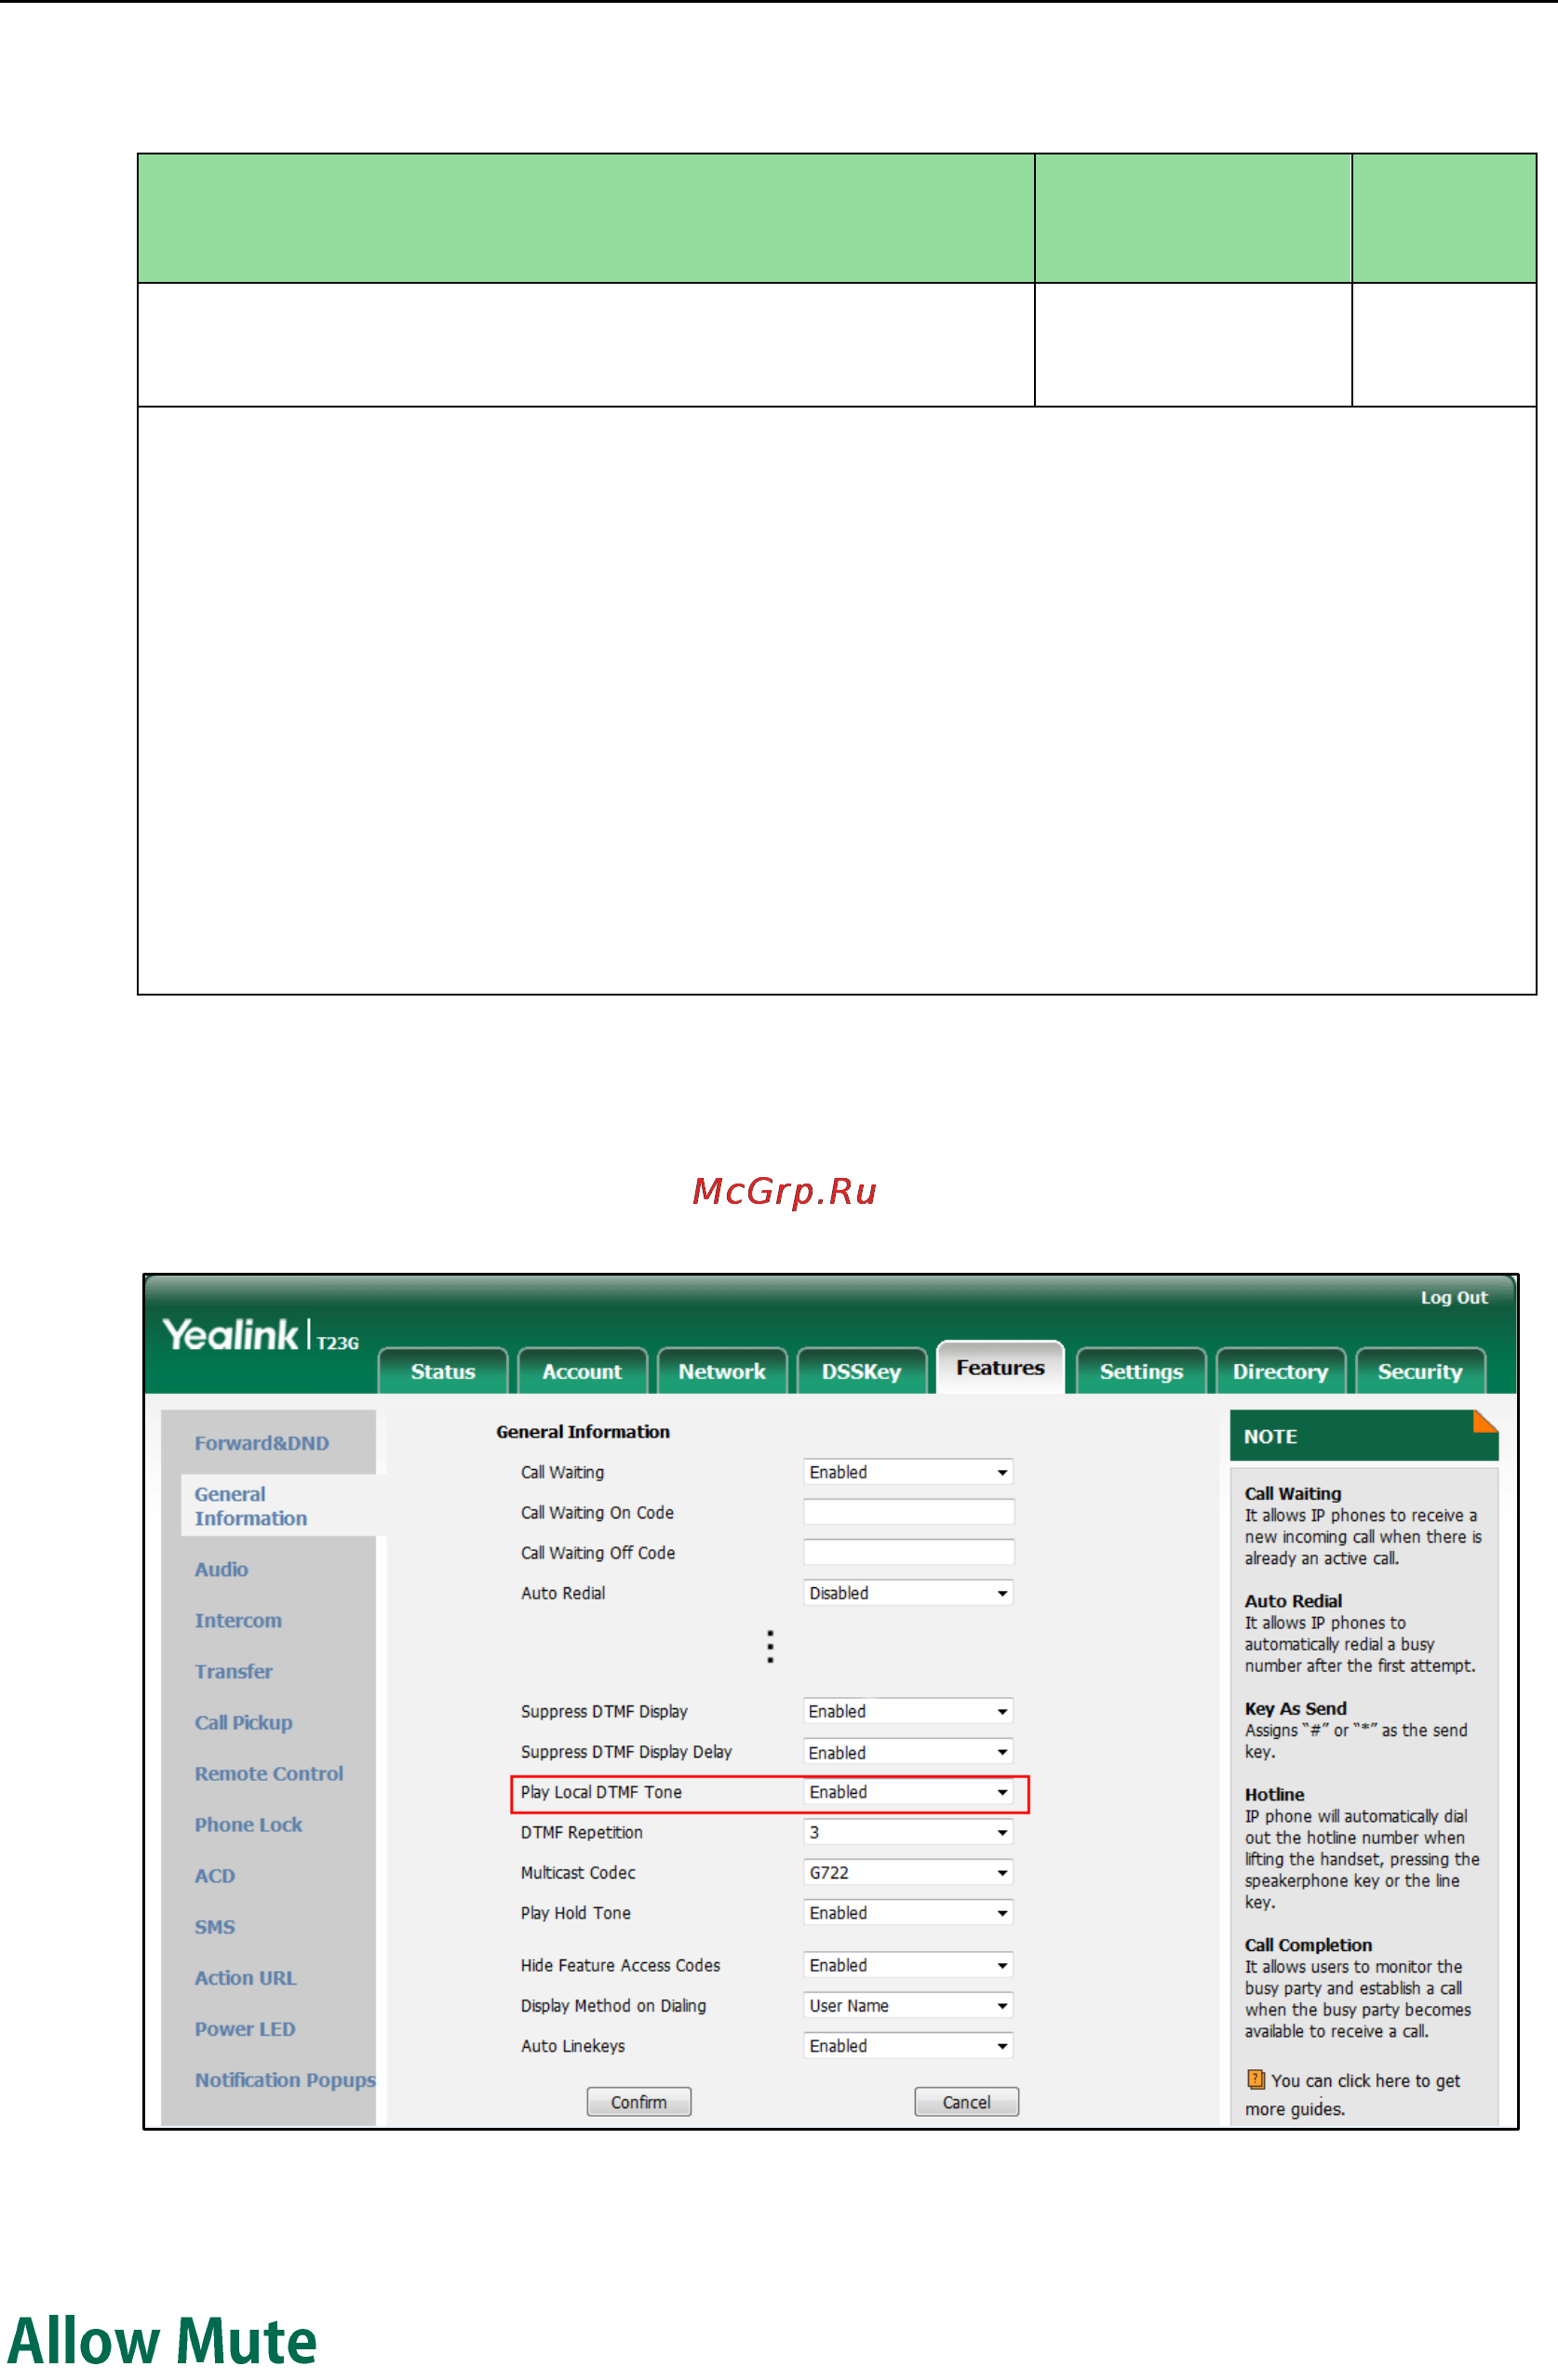Focus the Call Waiting On Code field
Image resolution: width=1558 pixels, height=2380 pixels.
(x=908, y=1512)
